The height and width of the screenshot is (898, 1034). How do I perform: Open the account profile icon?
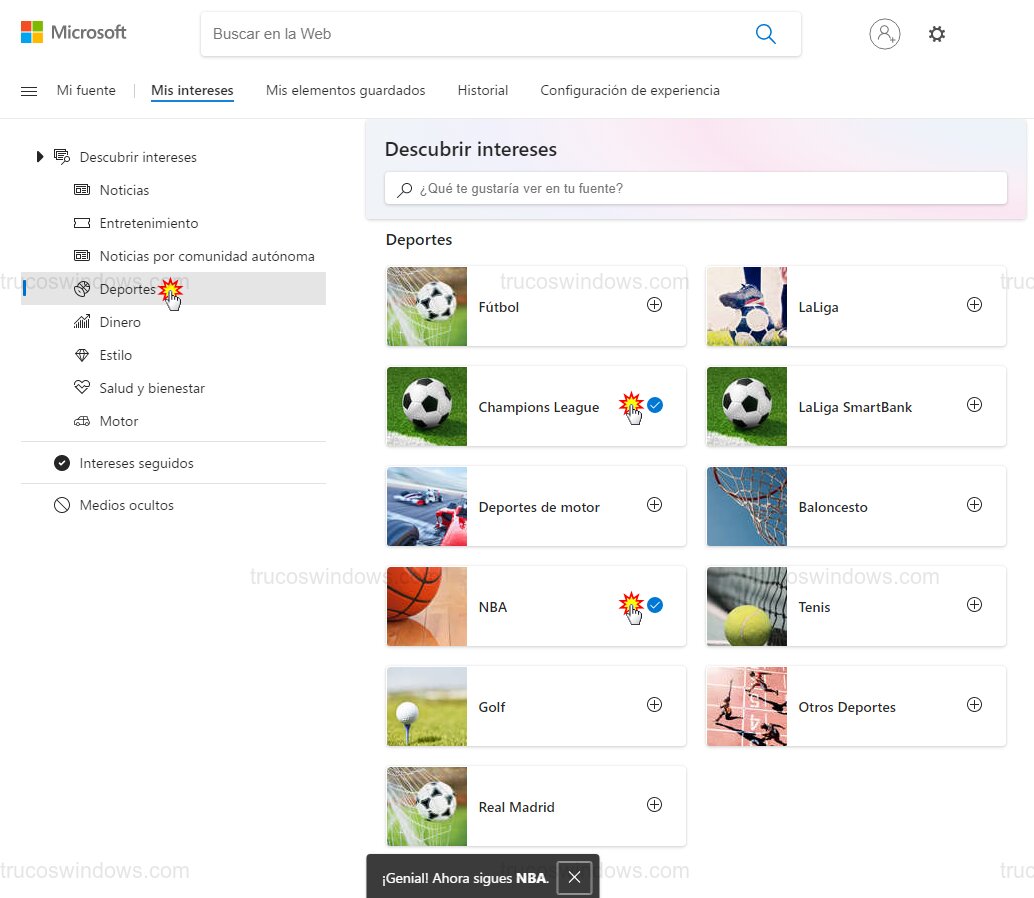[884, 34]
